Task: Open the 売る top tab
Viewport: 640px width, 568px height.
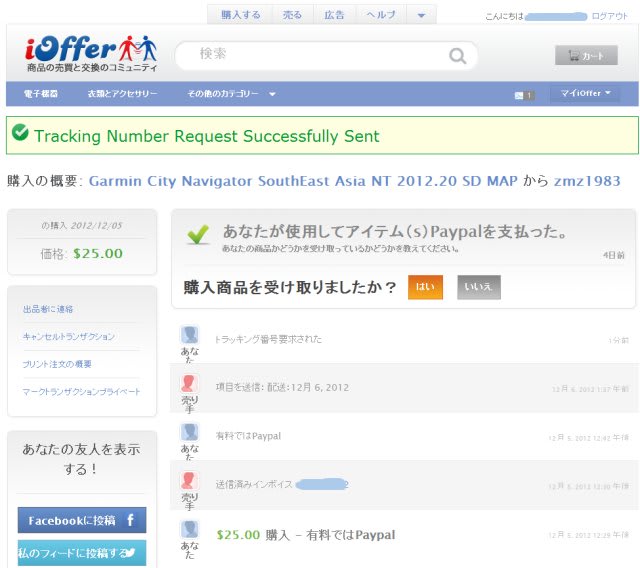Action: pyautogui.click(x=292, y=15)
